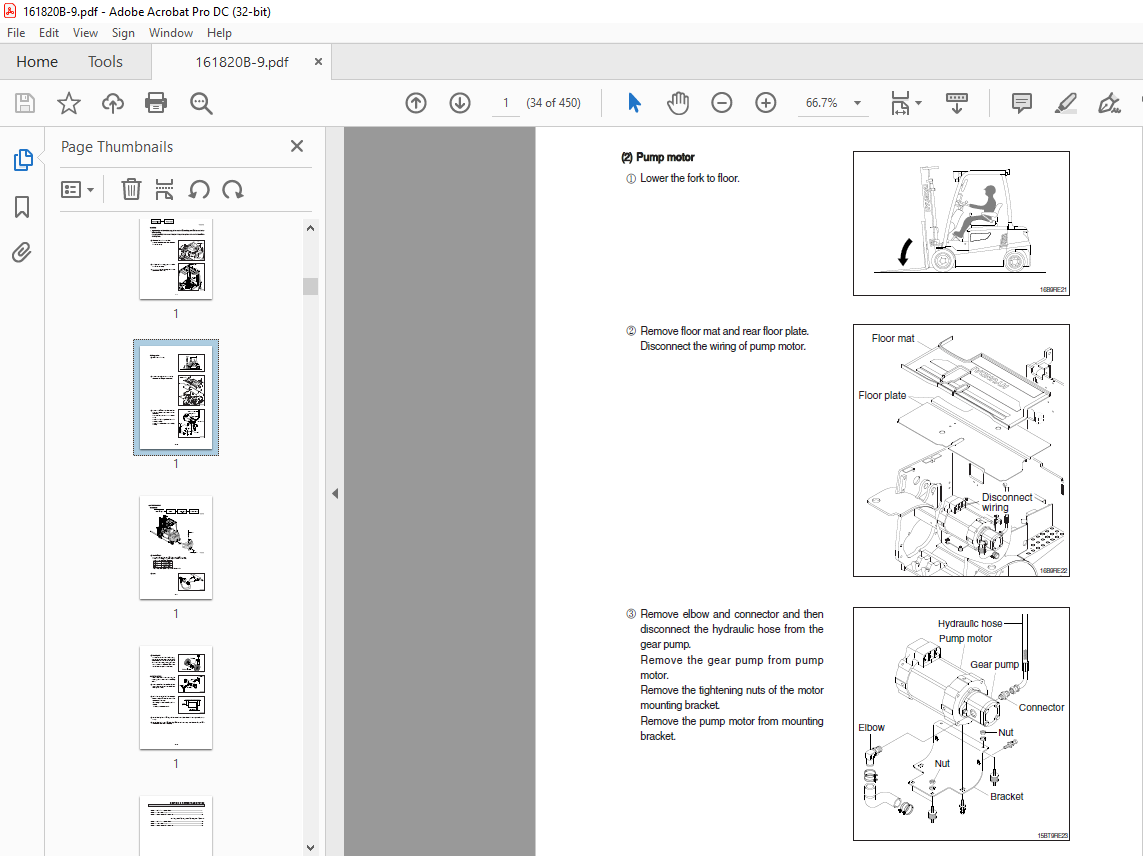Activate the Hand pan tool
The width and height of the screenshot is (1143, 856).
678,103
